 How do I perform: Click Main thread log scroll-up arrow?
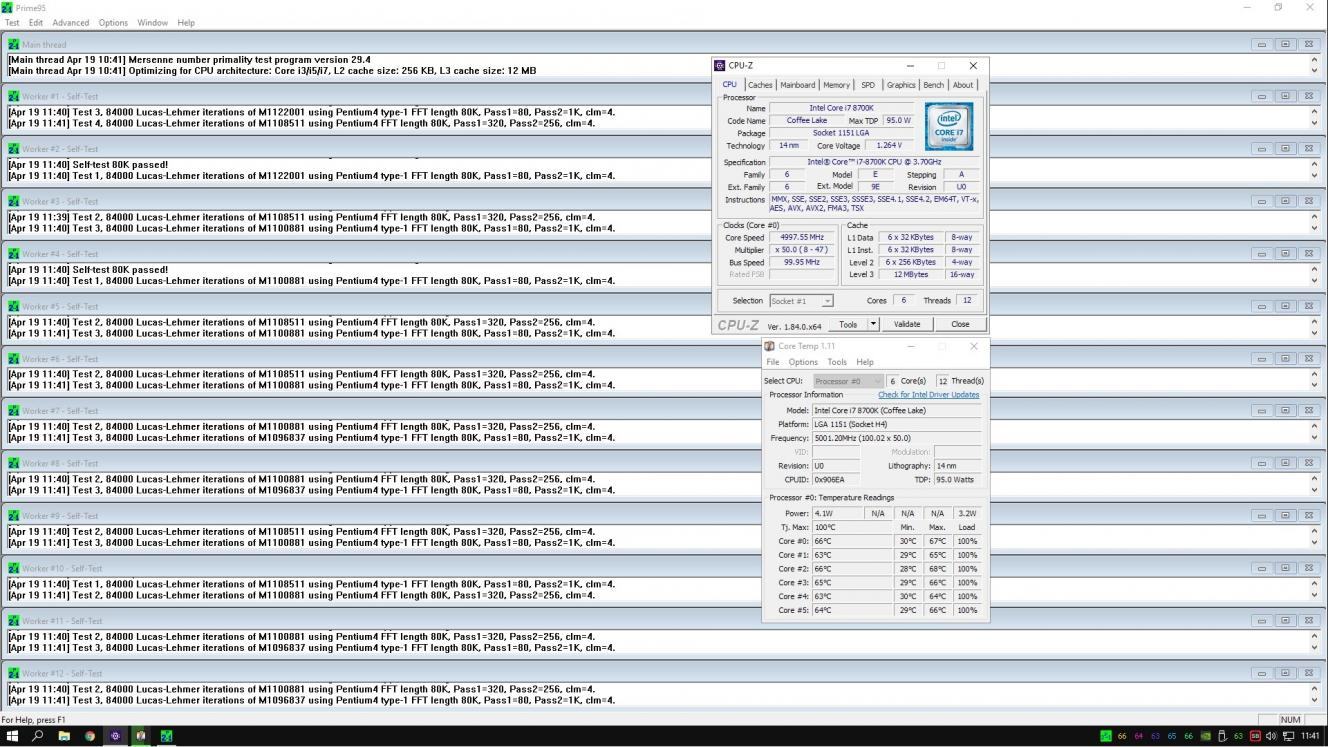[1314, 60]
